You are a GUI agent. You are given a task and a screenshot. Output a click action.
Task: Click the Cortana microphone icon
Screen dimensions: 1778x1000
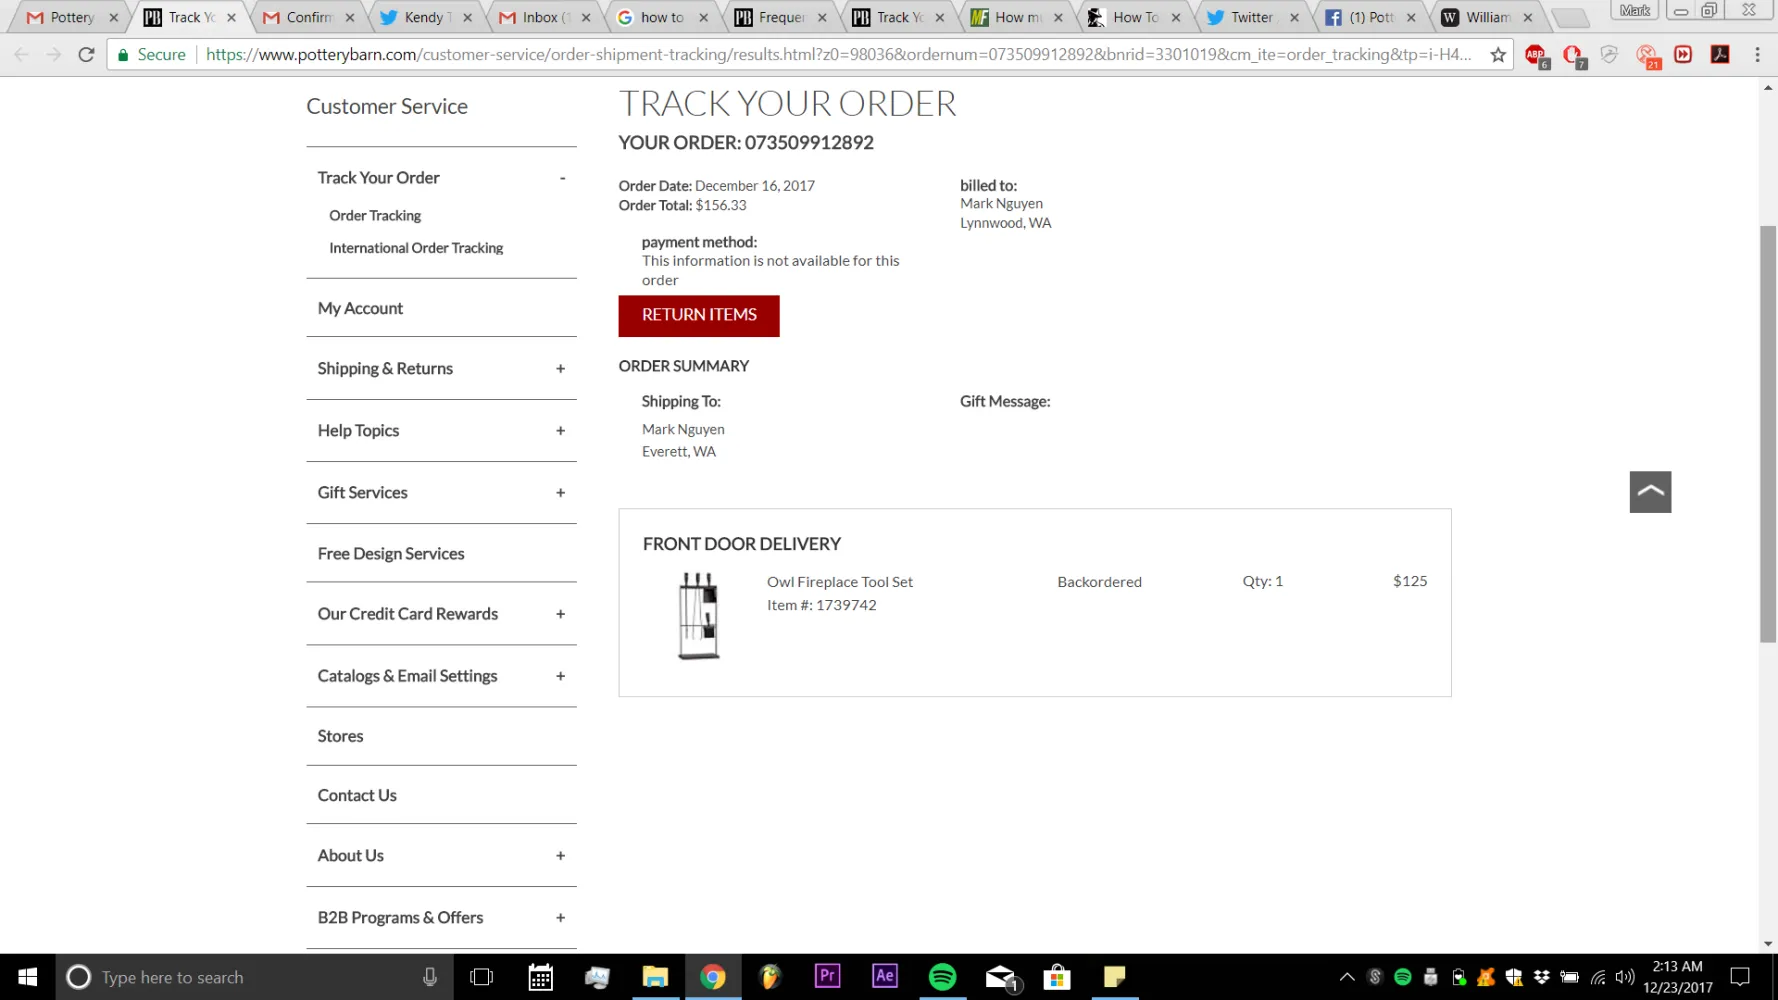(x=430, y=977)
